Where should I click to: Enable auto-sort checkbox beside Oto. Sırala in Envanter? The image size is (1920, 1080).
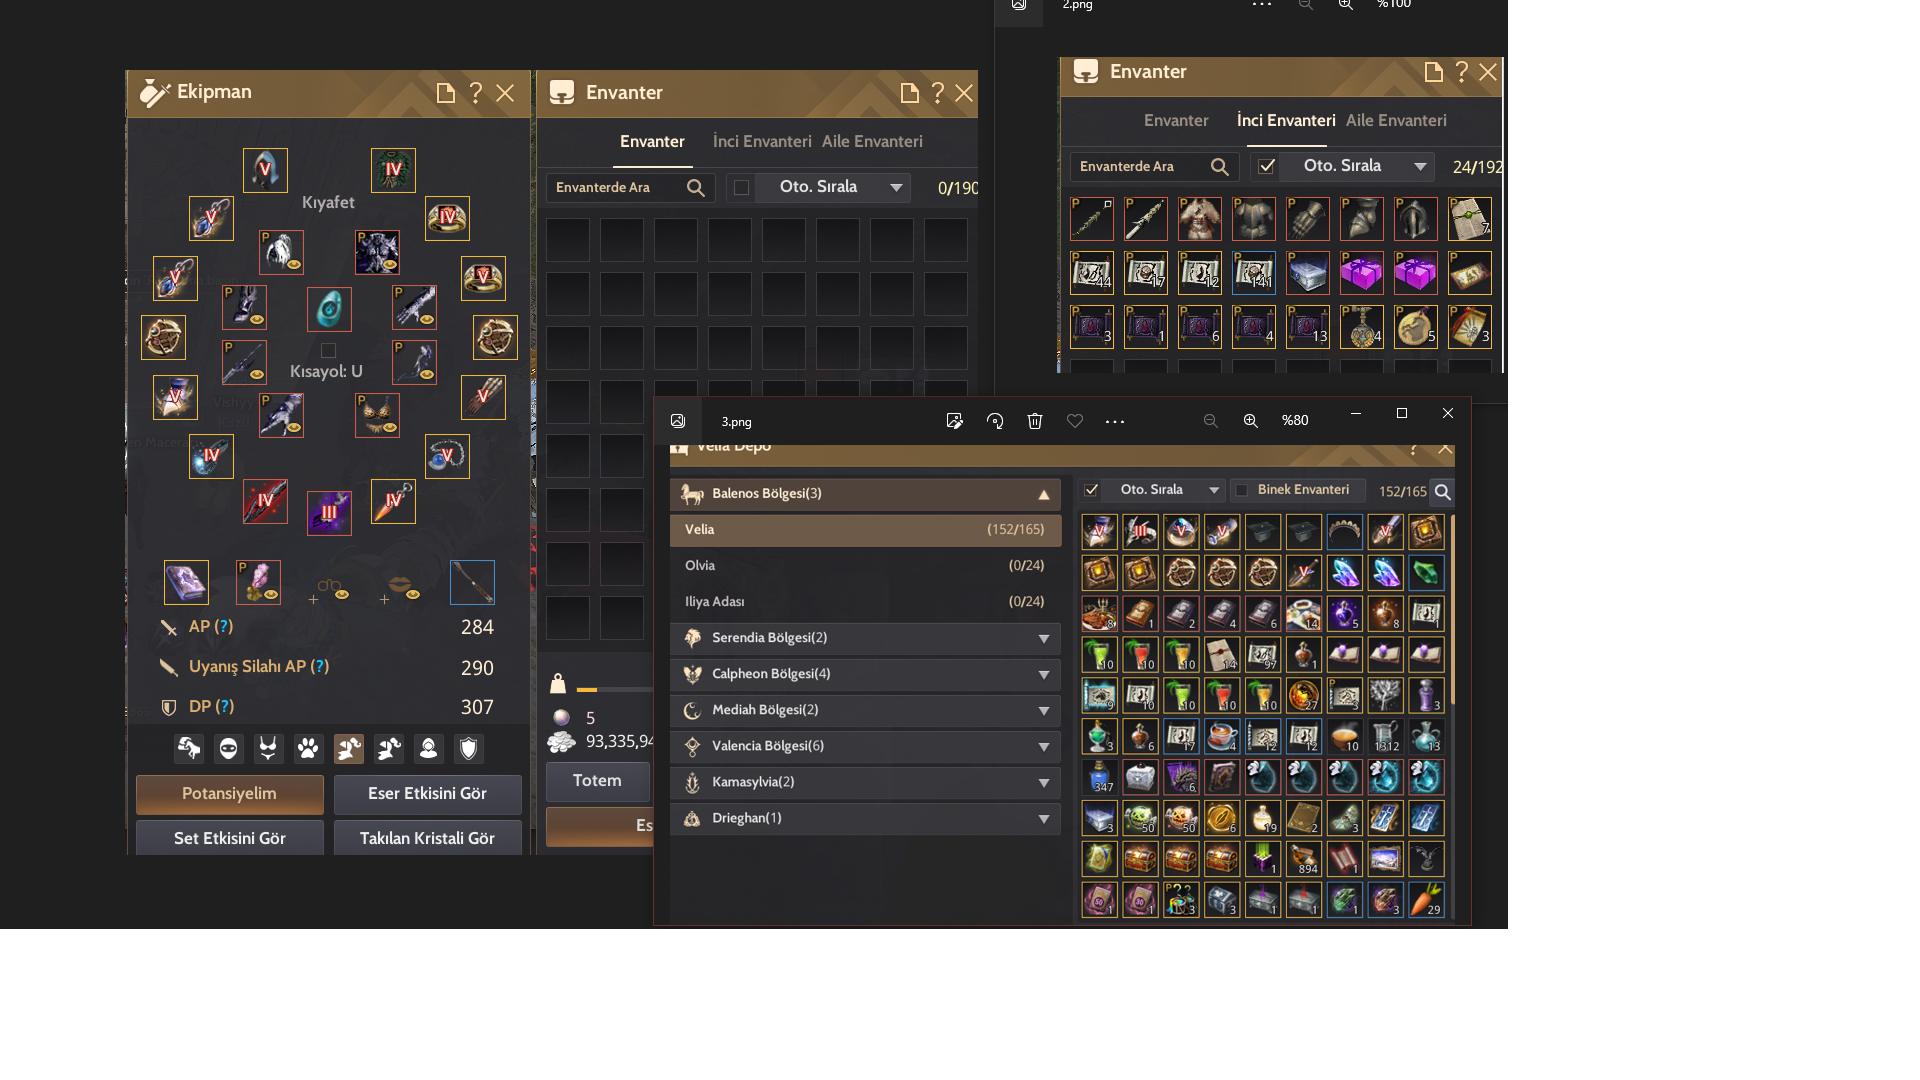[741, 187]
